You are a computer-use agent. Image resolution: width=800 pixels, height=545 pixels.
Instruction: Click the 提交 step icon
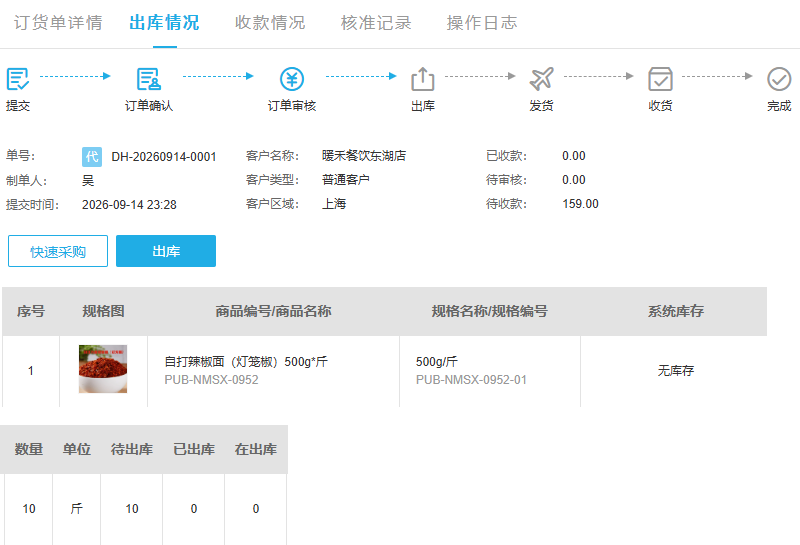[x=17, y=79]
